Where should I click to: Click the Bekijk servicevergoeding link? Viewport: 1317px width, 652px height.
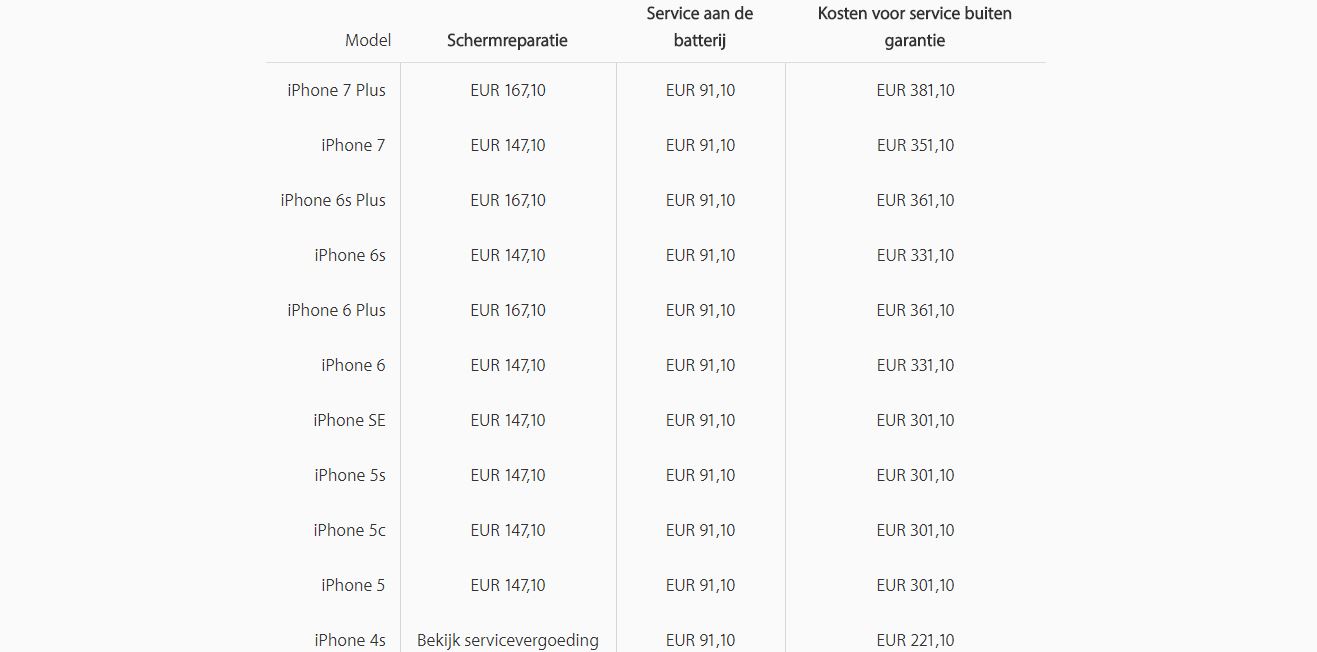508,640
